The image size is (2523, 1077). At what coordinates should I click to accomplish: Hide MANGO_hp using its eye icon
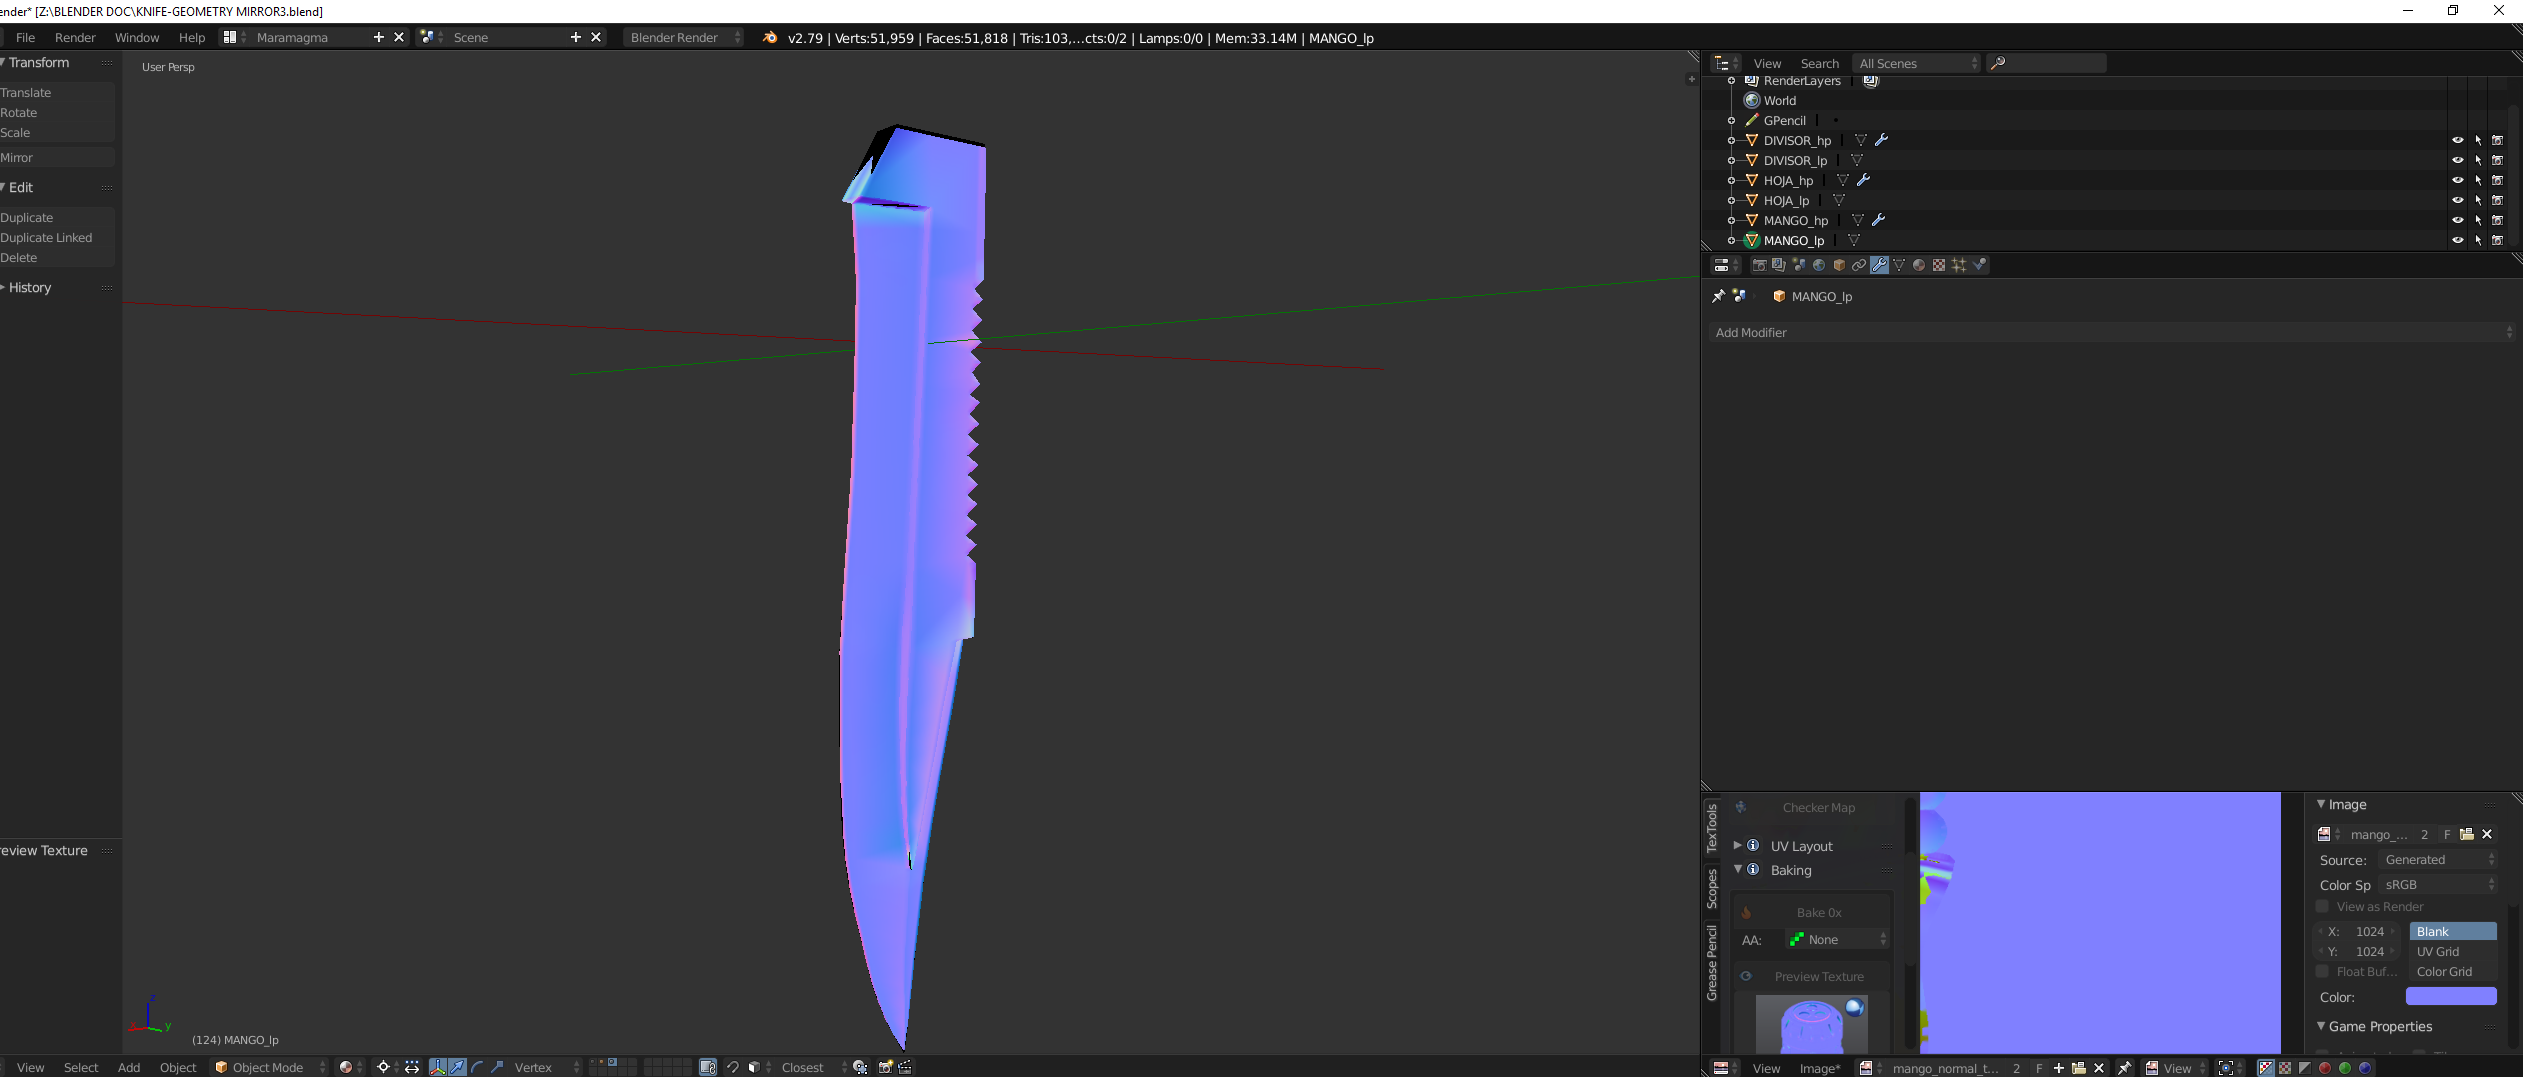pyautogui.click(x=2457, y=220)
